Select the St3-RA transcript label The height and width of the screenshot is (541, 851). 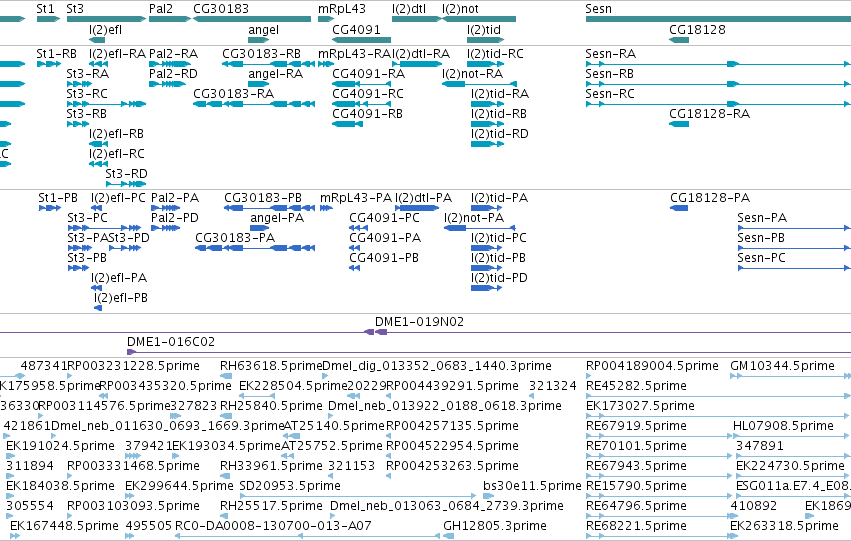[87, 73]
